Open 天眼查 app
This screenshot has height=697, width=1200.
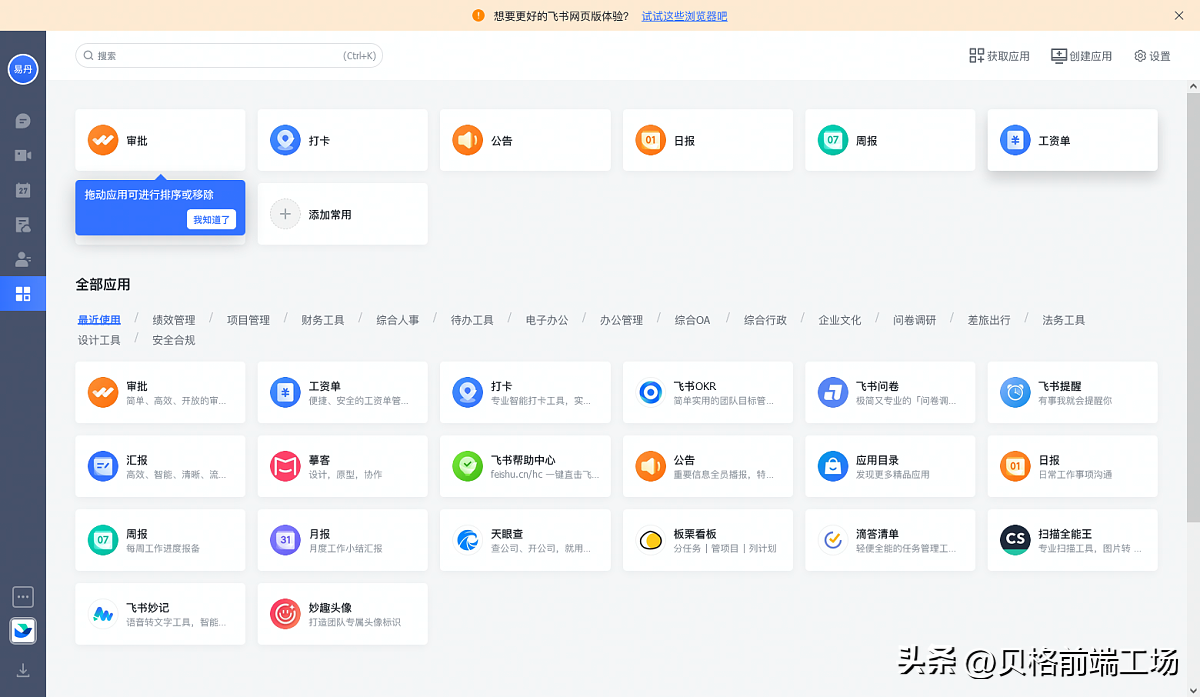point(525,540)
